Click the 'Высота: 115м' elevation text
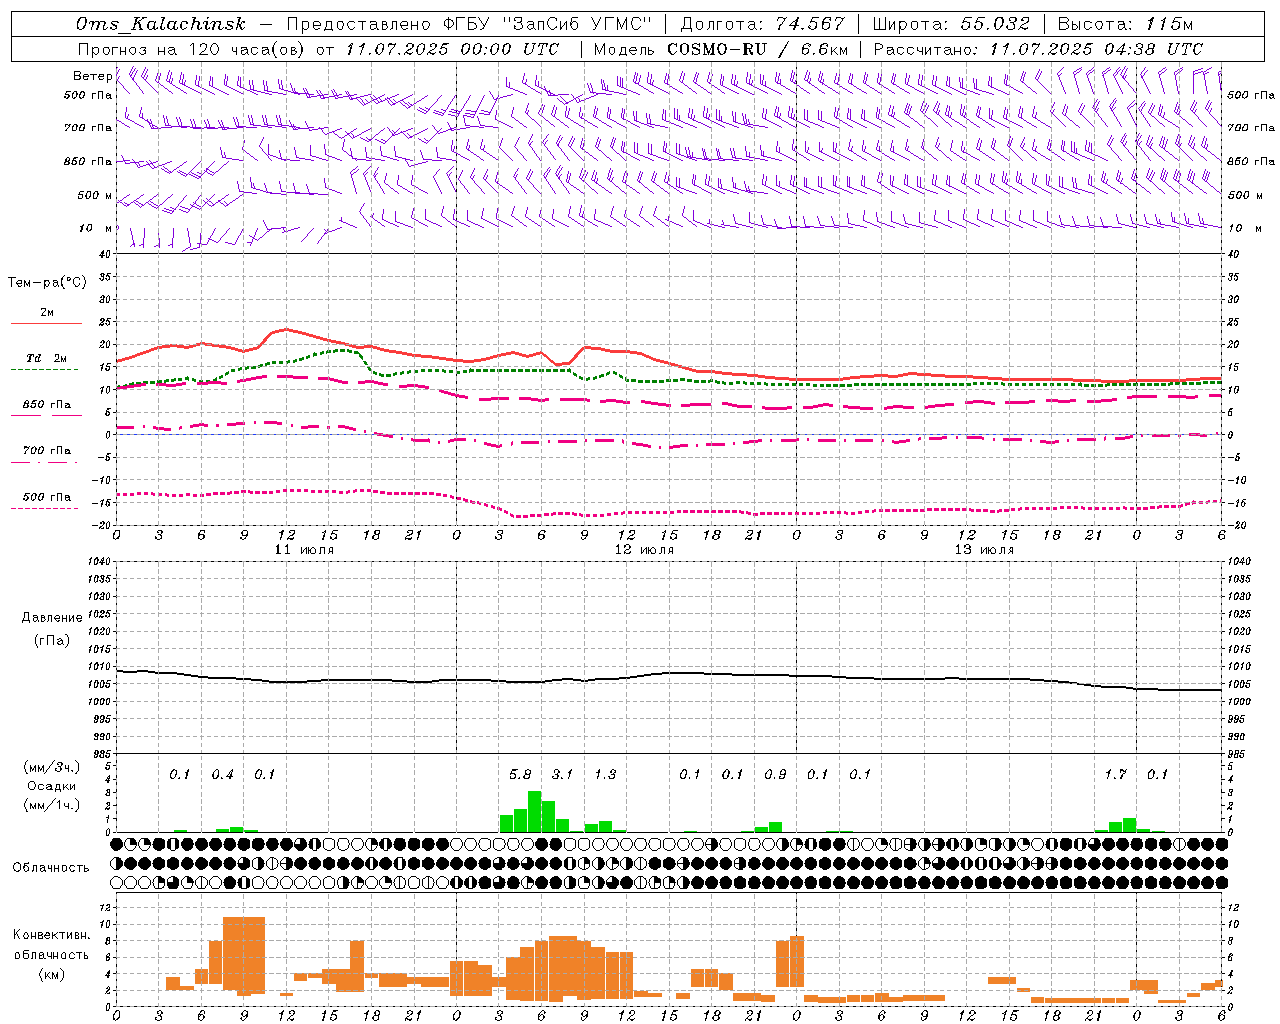Image resolution: width=1280 pixels, height=1024 pixels. [1125, 24]
